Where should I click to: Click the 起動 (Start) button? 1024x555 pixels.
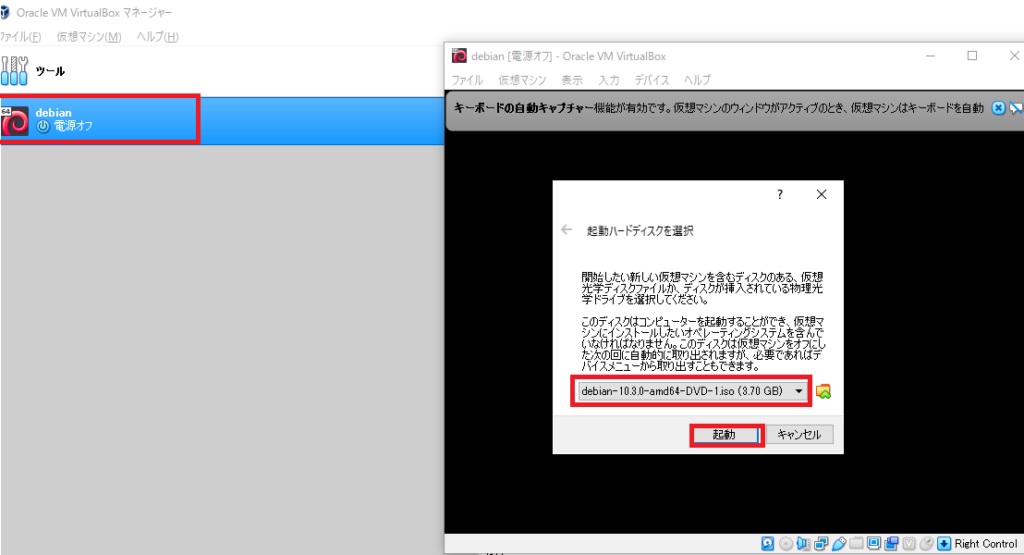click(x=726, y=435)
